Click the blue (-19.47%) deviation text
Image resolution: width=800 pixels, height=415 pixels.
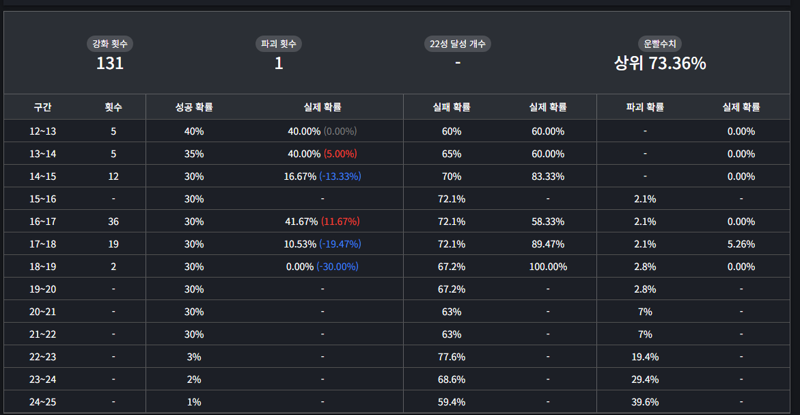click(340, 244)
